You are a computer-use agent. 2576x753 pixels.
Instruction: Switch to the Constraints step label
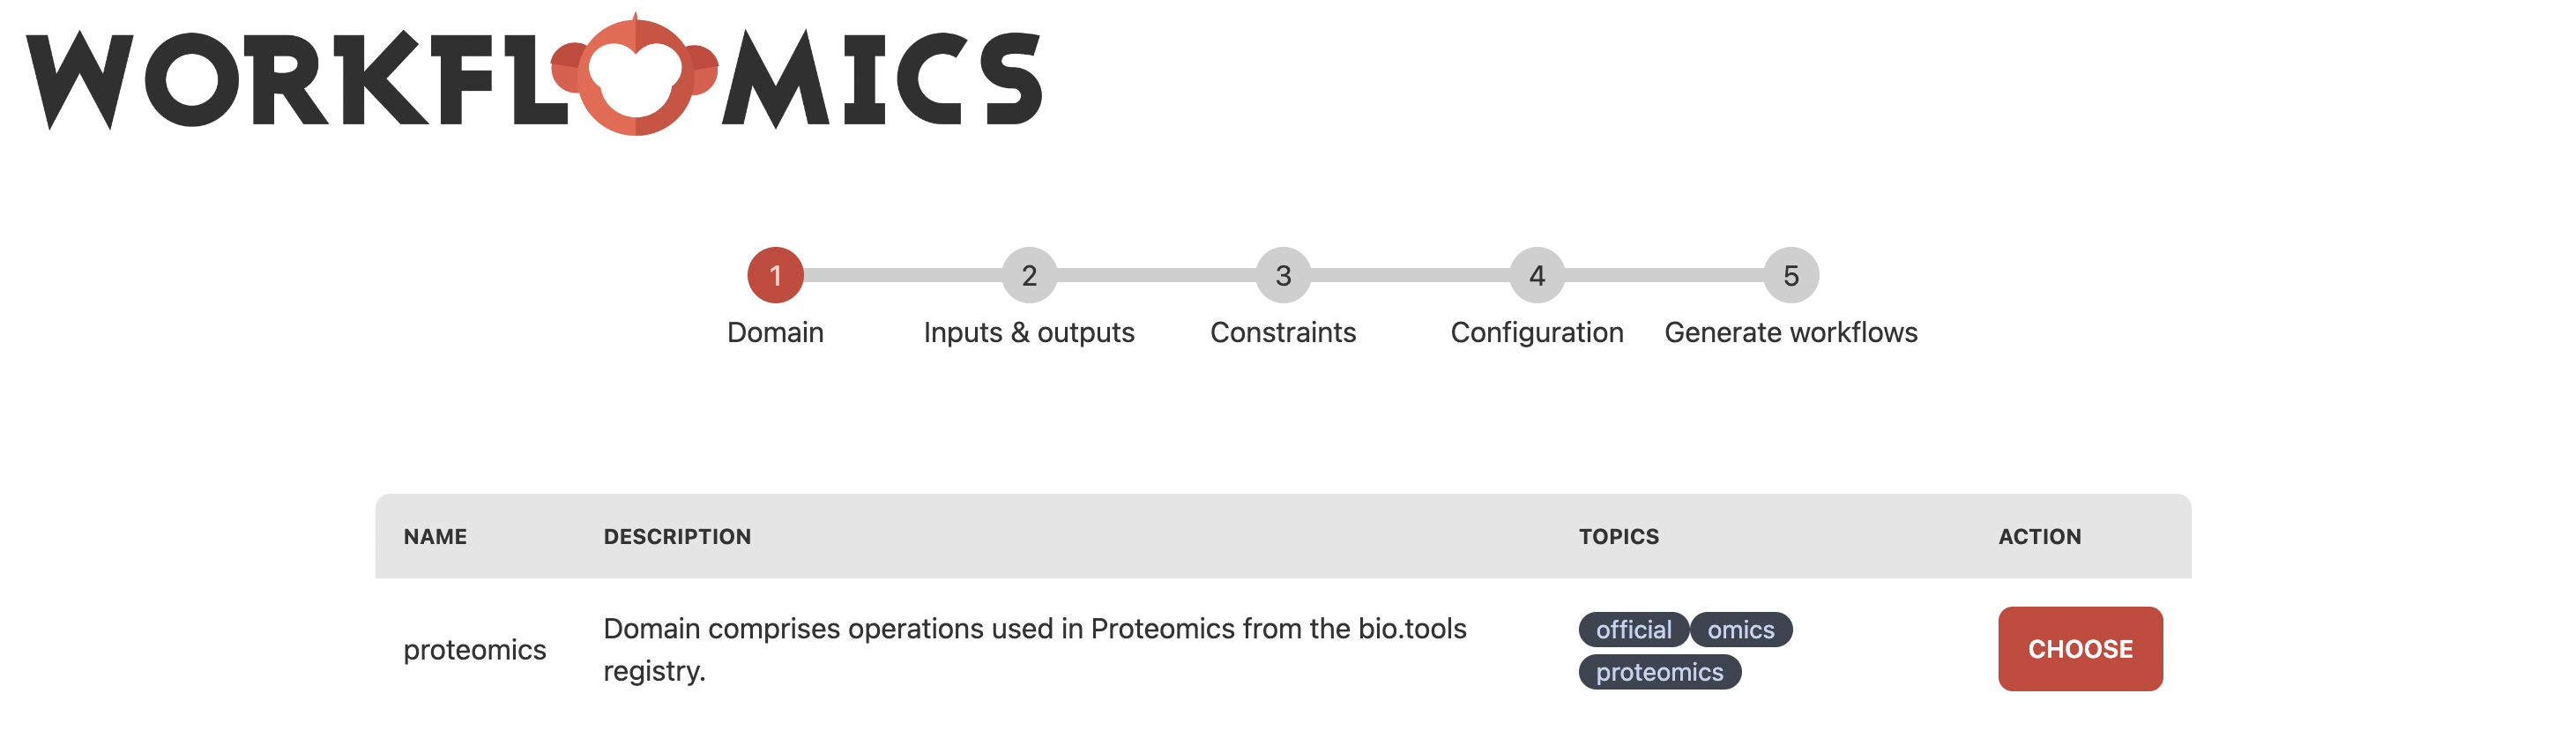coord(1283,332)
